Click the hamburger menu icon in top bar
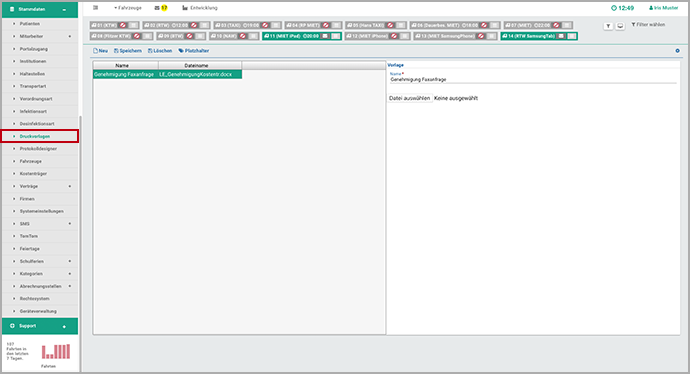690x374 pixels. click(95, 8)
